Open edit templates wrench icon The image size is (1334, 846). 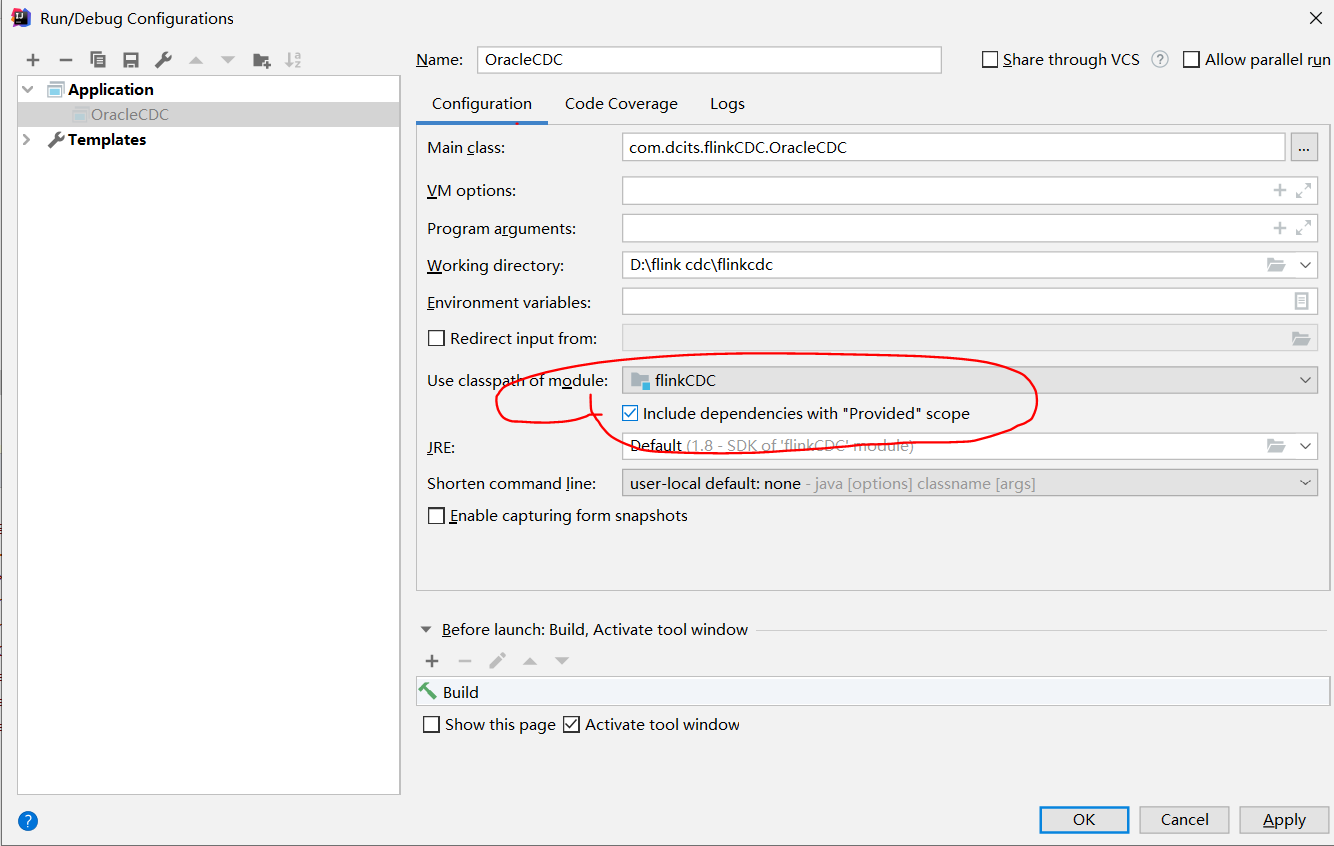163,60
